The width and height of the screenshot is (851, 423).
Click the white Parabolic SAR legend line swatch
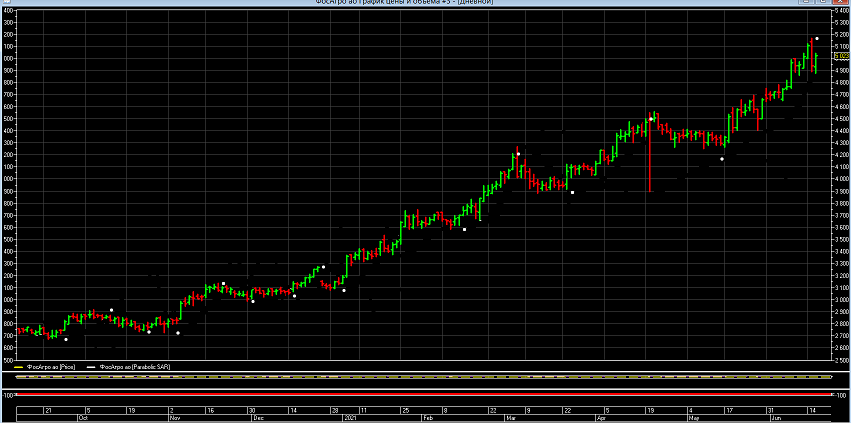point(93,368)
